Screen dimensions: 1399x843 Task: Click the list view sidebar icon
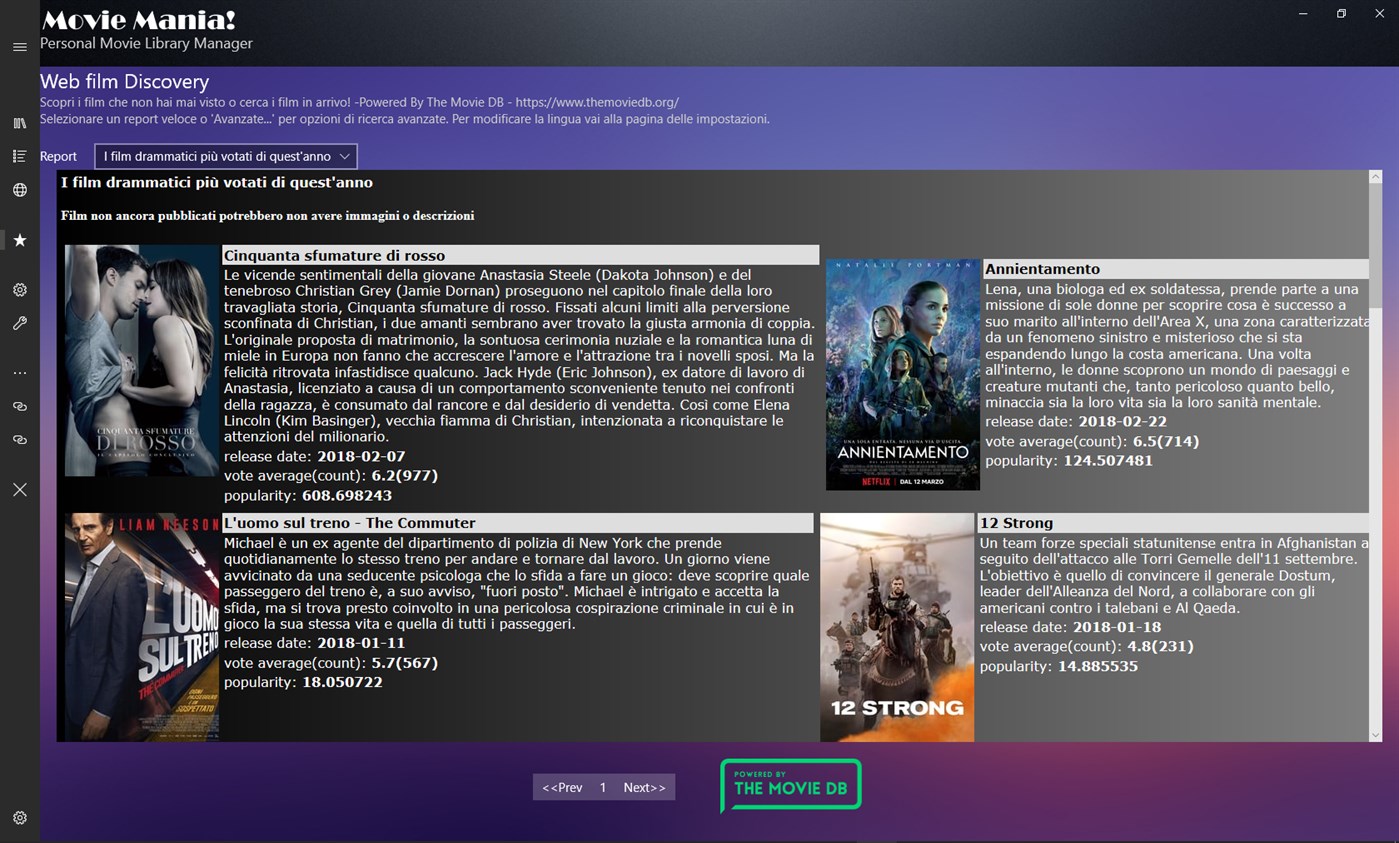coord(19,156)
